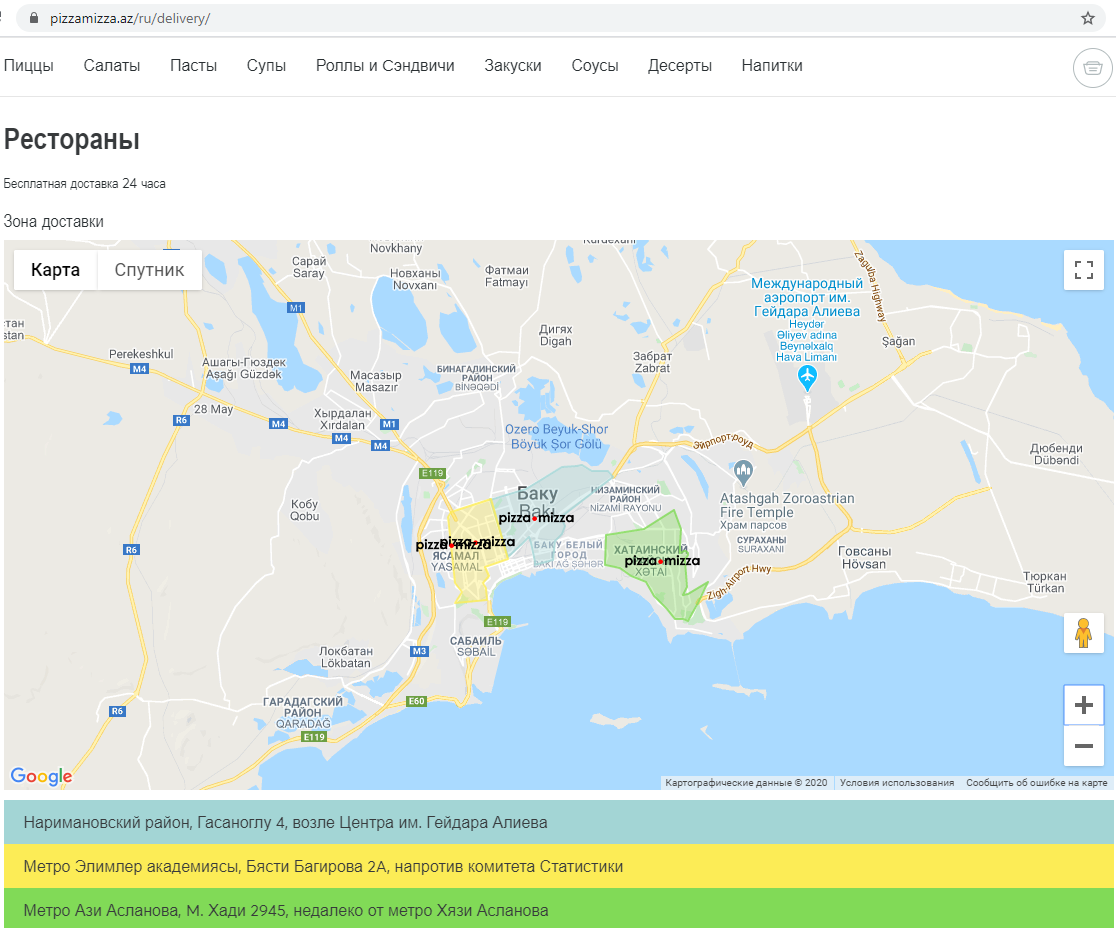1116x928 pixels.
Task: Click the Atashgah Fire Temple marker
Action: coord(743,471)
